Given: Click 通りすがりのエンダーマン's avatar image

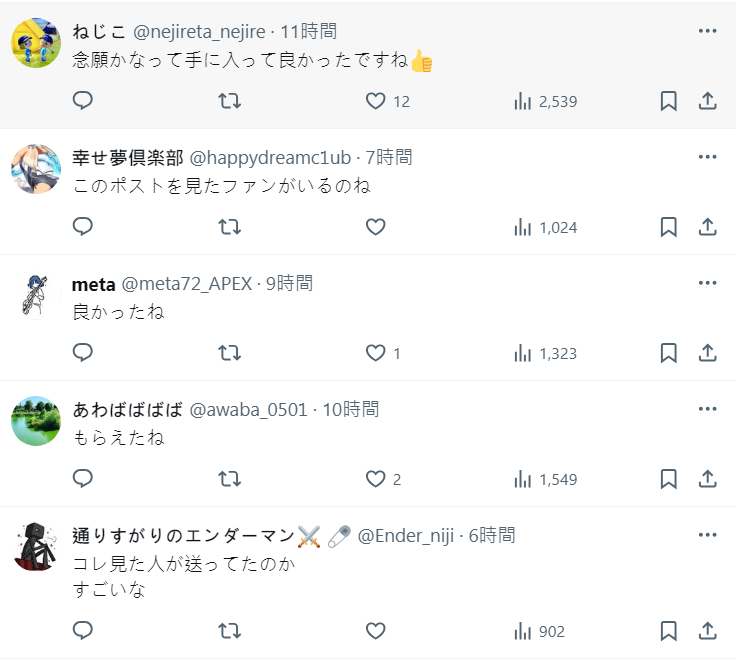Looking at the screenshot, I should click(36, 546).
